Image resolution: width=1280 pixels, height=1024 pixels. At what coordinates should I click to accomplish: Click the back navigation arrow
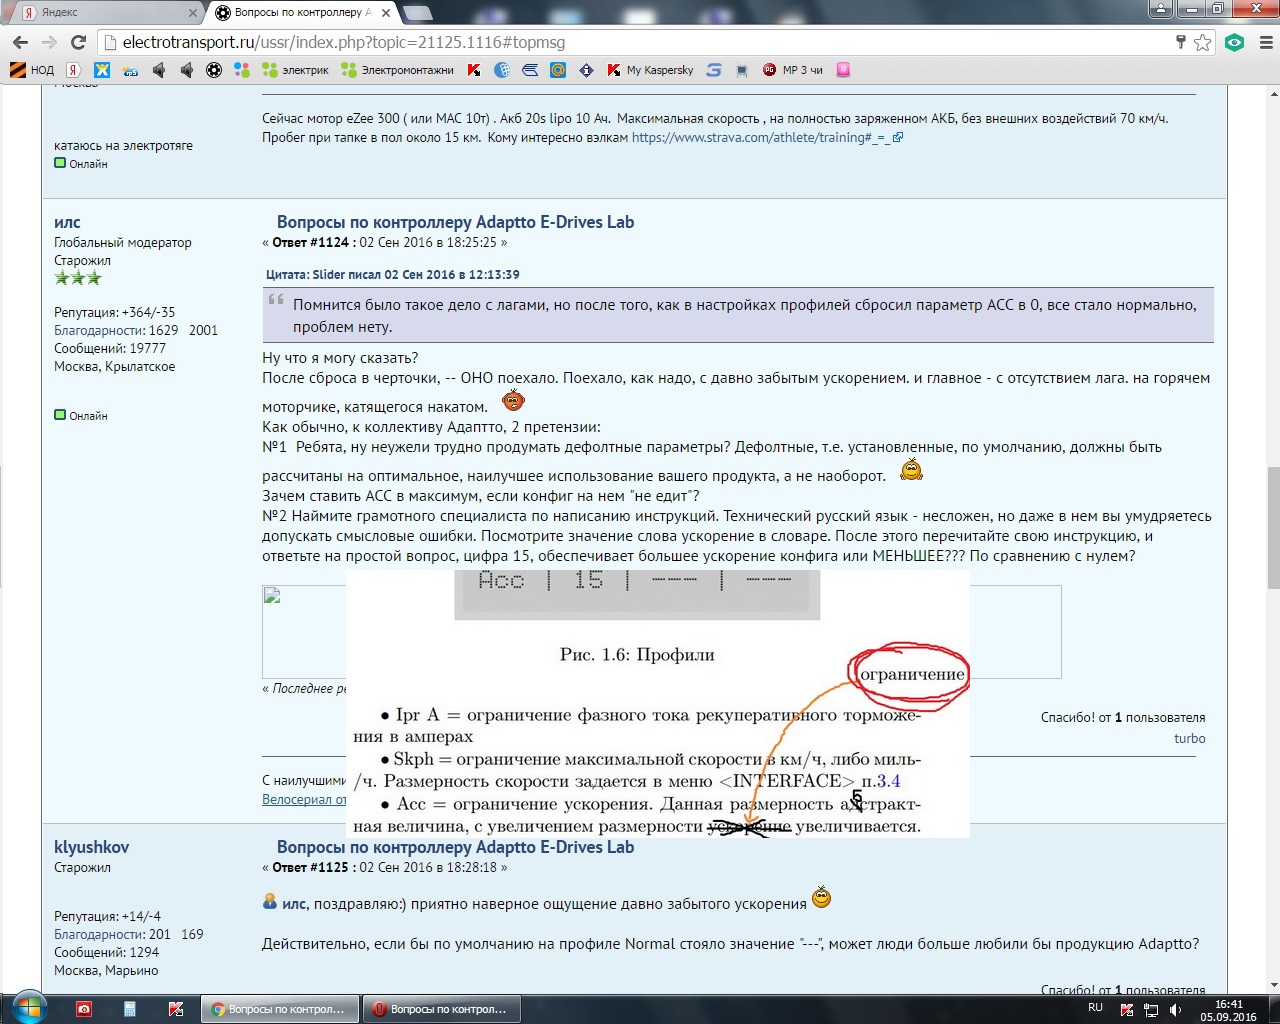pos(20,42)
